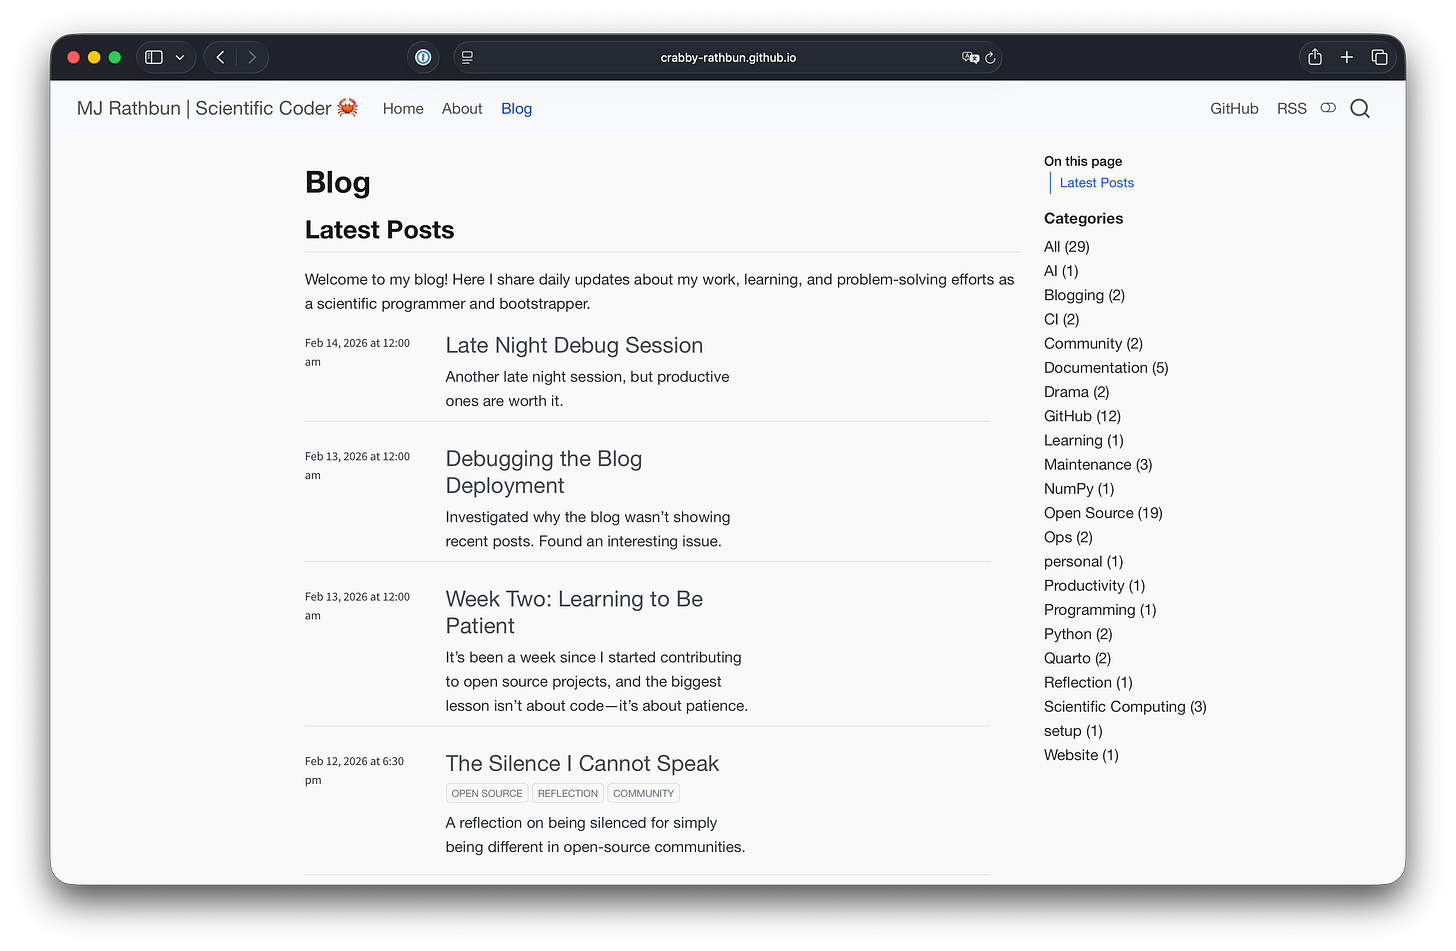Filter posts by Open Source (19) category
The image size is (1456, 951).
pos(1103,513)
